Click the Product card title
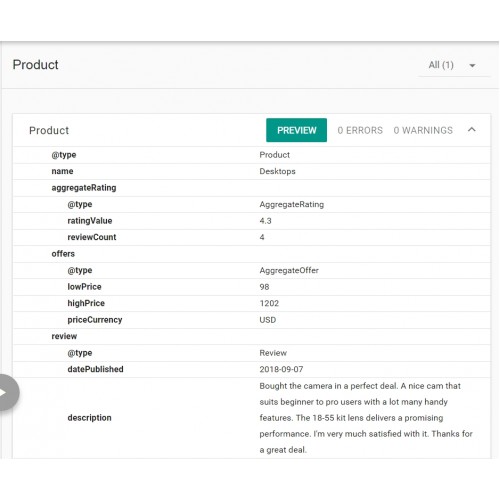Viewport: 500px width, 500px height. [49, 130]
